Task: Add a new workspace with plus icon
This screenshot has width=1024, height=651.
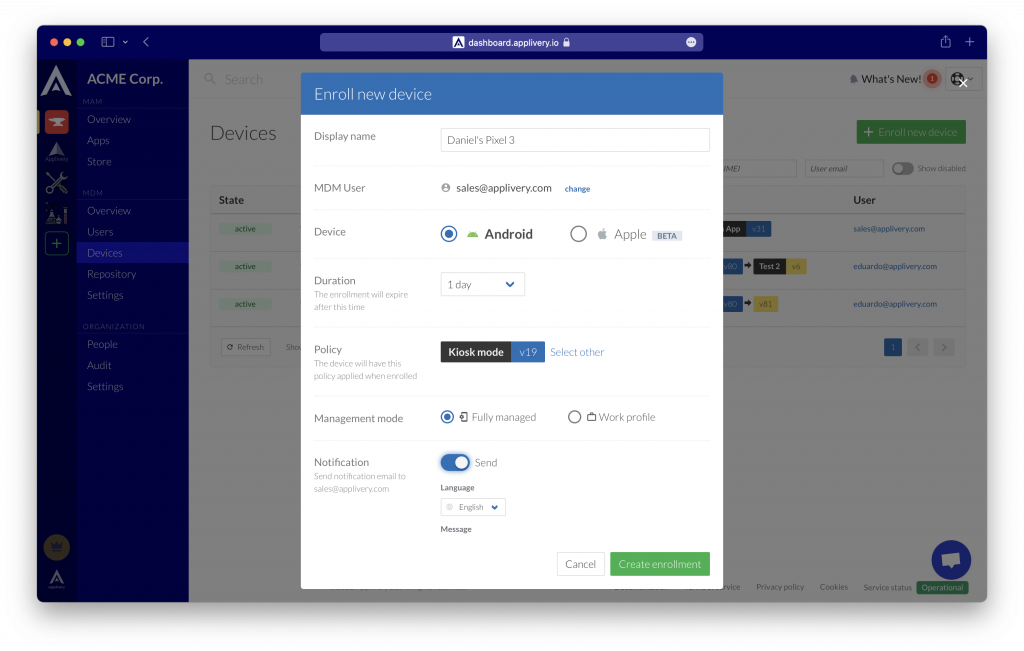Action: click(57, 244)
